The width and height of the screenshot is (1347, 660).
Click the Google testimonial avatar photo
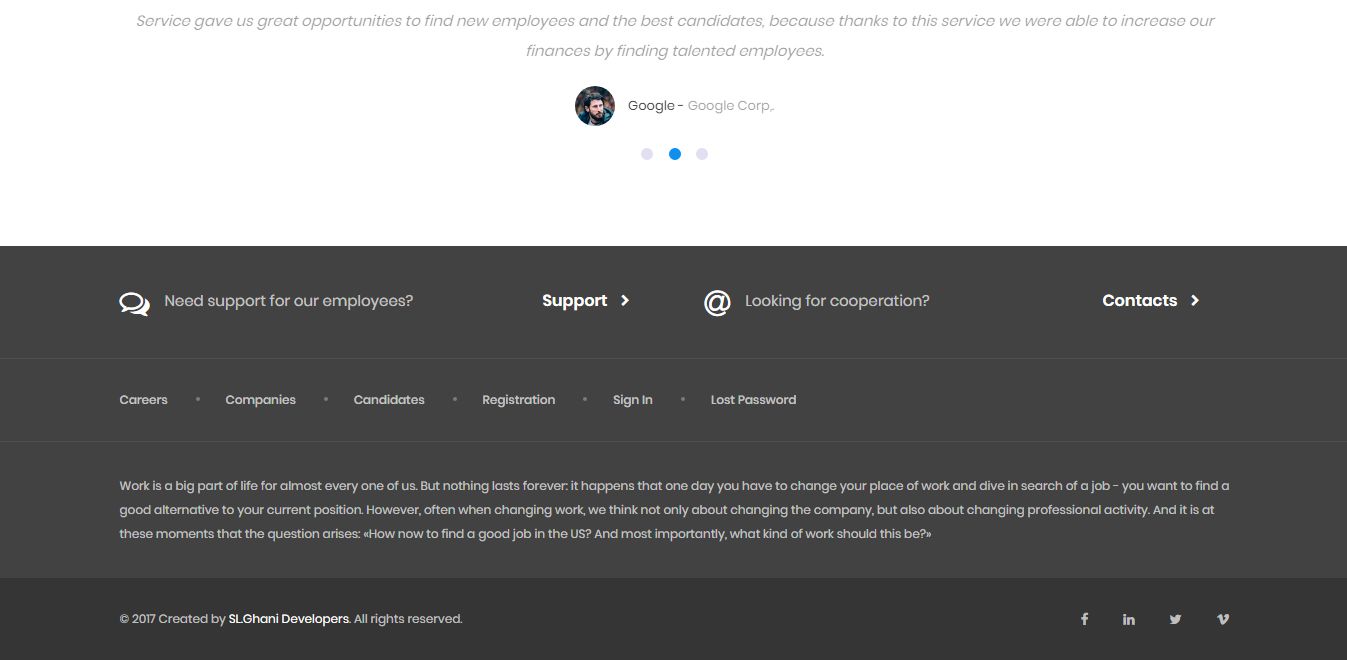pos(595,106)
